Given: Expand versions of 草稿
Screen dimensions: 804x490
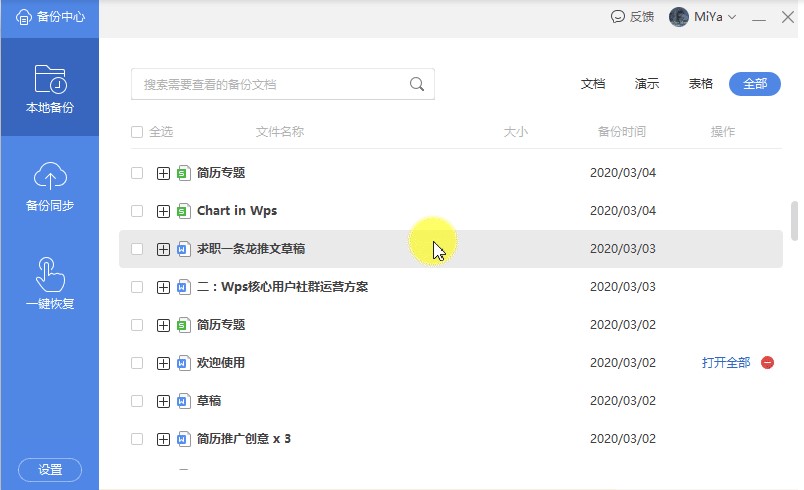Looking at the screenshot, I should coord(163,401).
